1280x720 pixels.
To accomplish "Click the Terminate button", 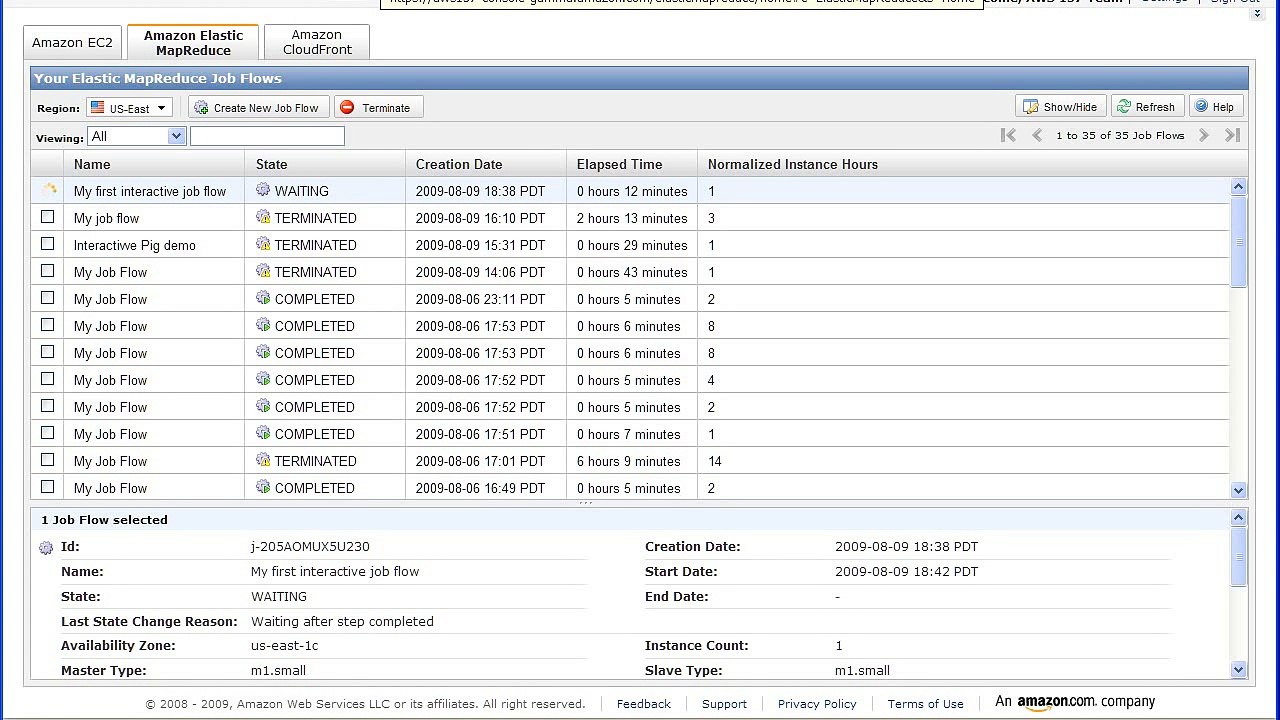I will (379, 108).
